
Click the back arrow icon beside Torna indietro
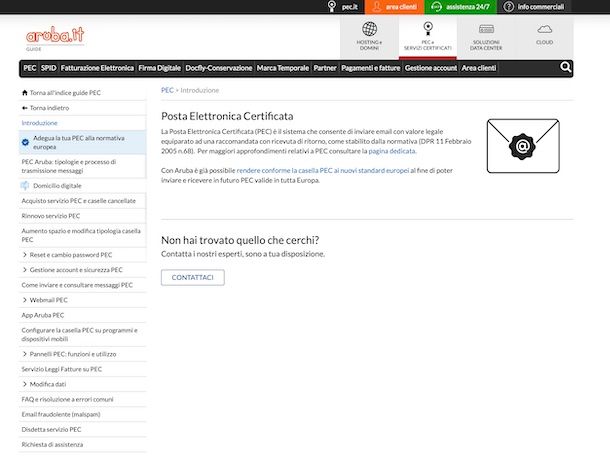[25, 108]
